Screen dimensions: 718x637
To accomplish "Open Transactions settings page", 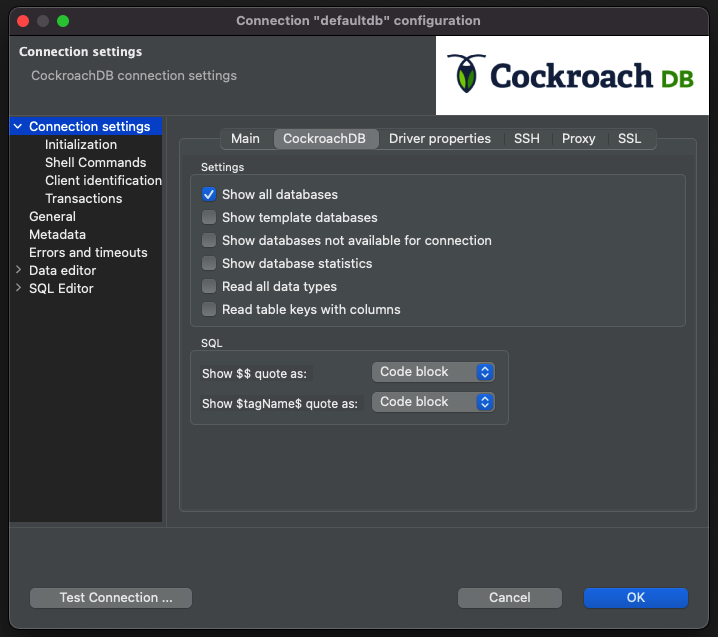I will pos(84,198).
